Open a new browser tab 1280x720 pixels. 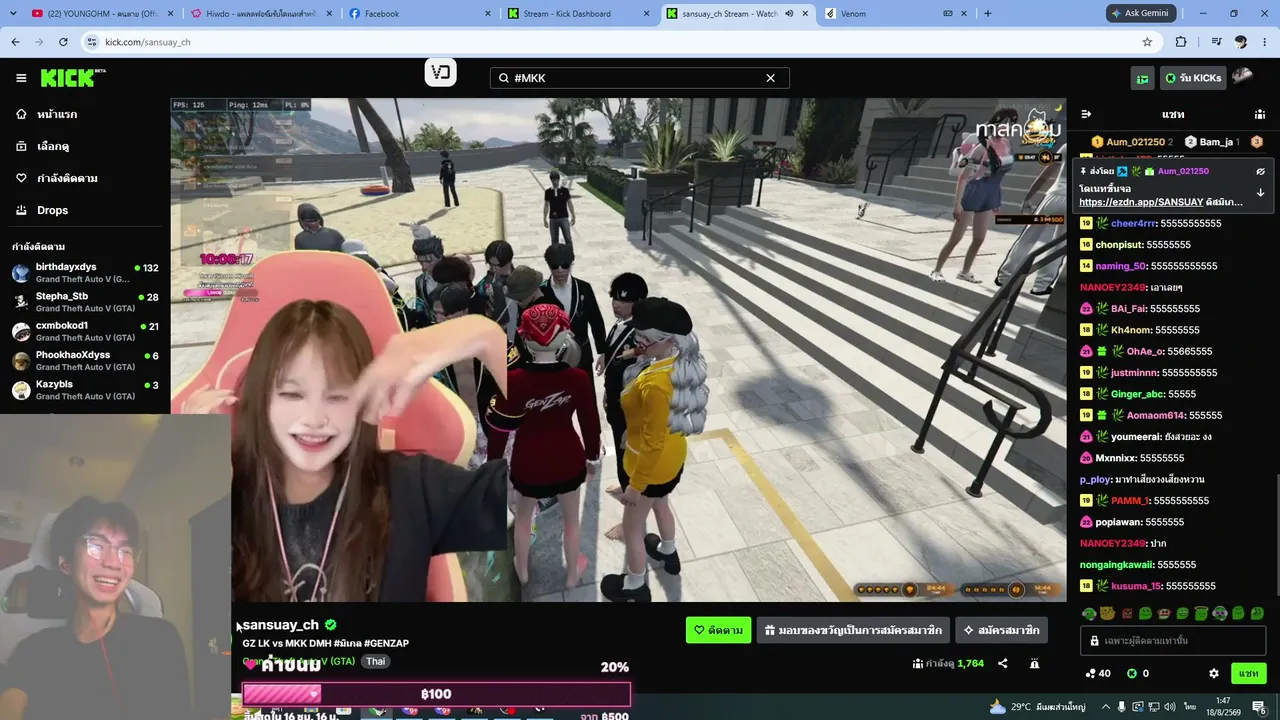point(988,14)
